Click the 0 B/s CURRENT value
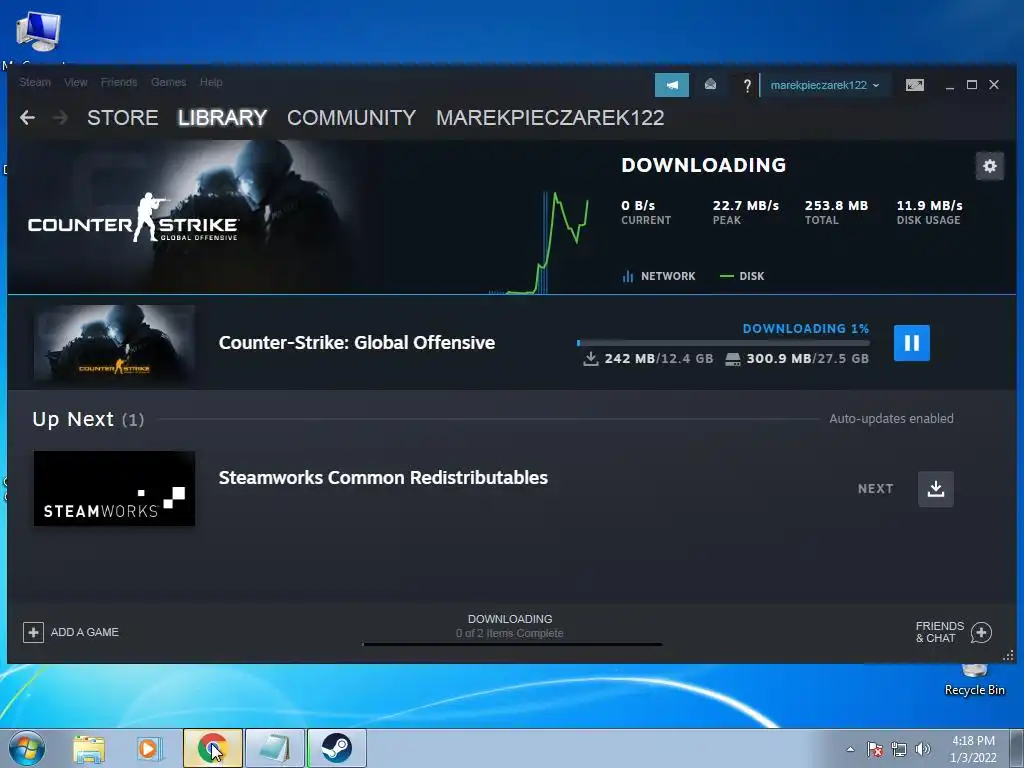Image resolution: width=1024 pixels, height=768 pixels. pos(638,206)
